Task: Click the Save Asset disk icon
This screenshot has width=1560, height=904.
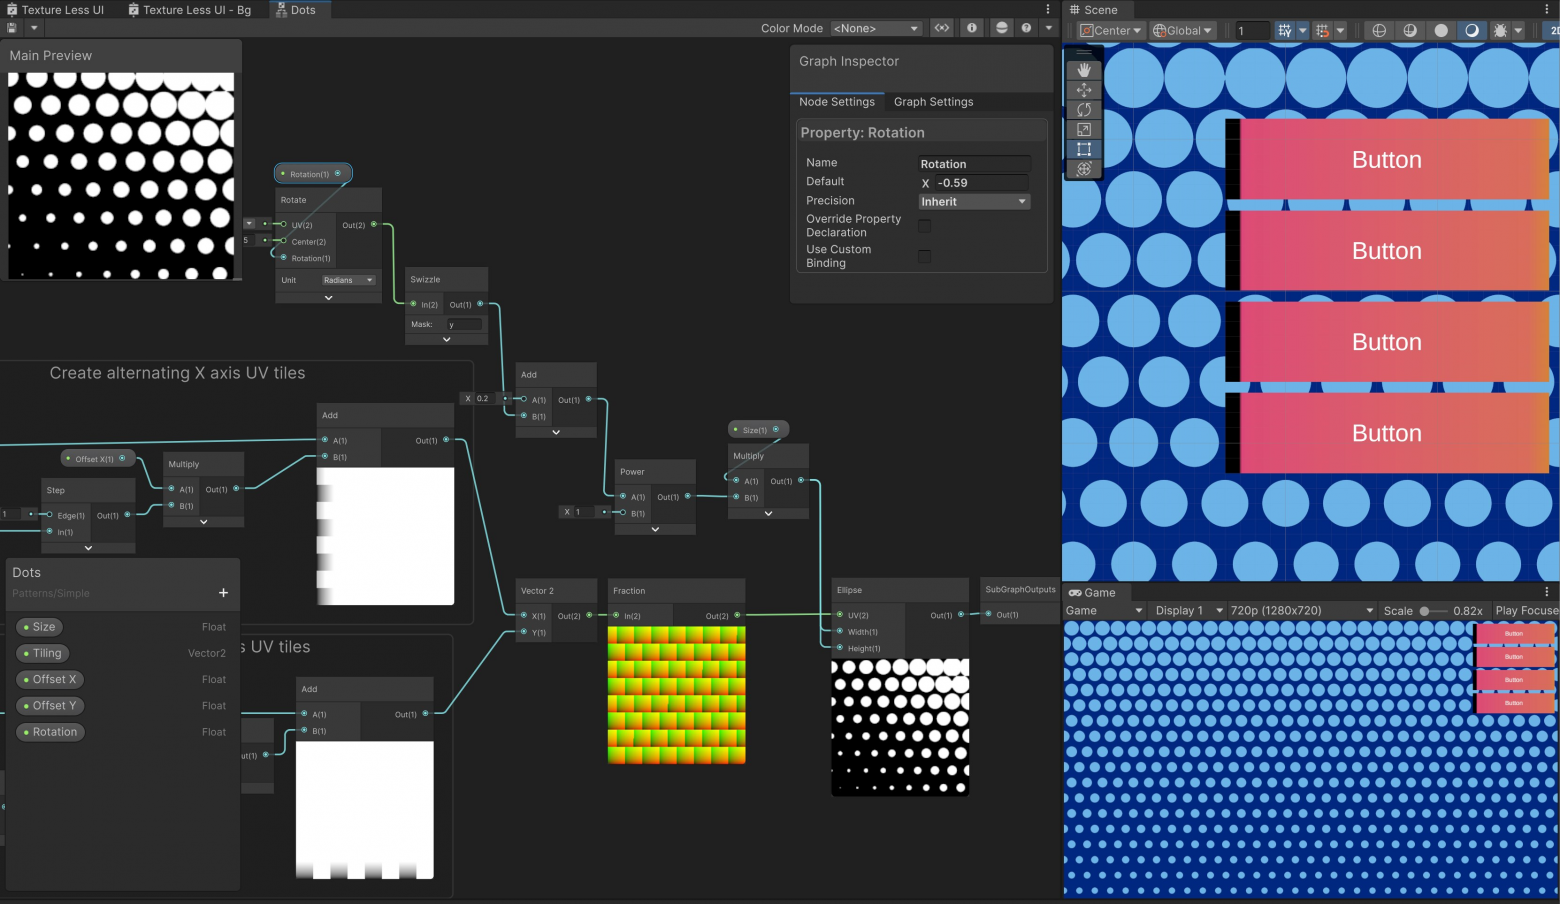Action: 12,28
